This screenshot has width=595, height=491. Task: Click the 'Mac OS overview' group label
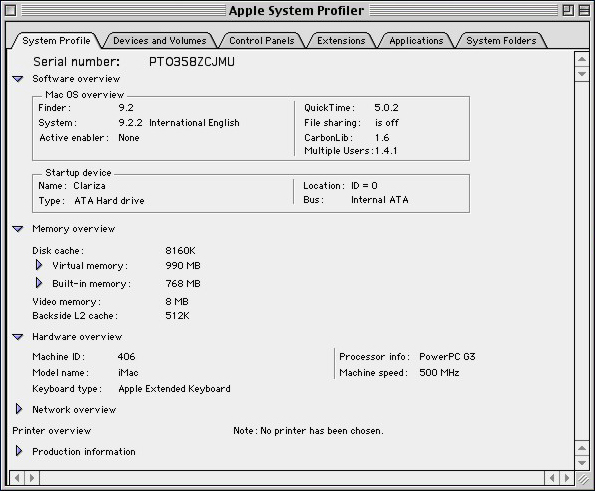click(85, 95)
